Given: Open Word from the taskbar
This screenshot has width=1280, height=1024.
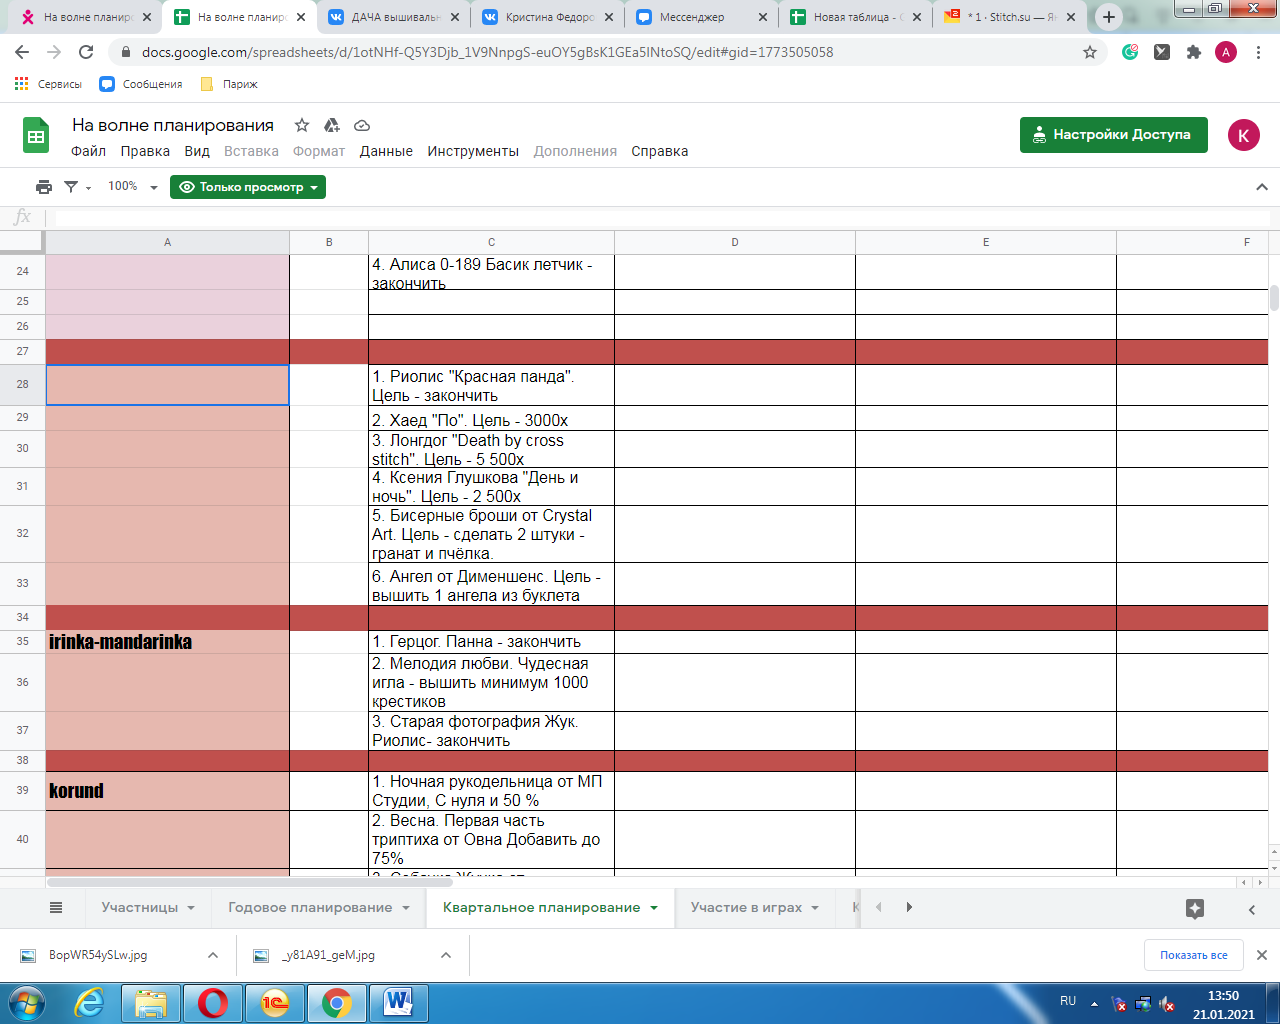Looking at the screenshot, I should coord(398,1002).
